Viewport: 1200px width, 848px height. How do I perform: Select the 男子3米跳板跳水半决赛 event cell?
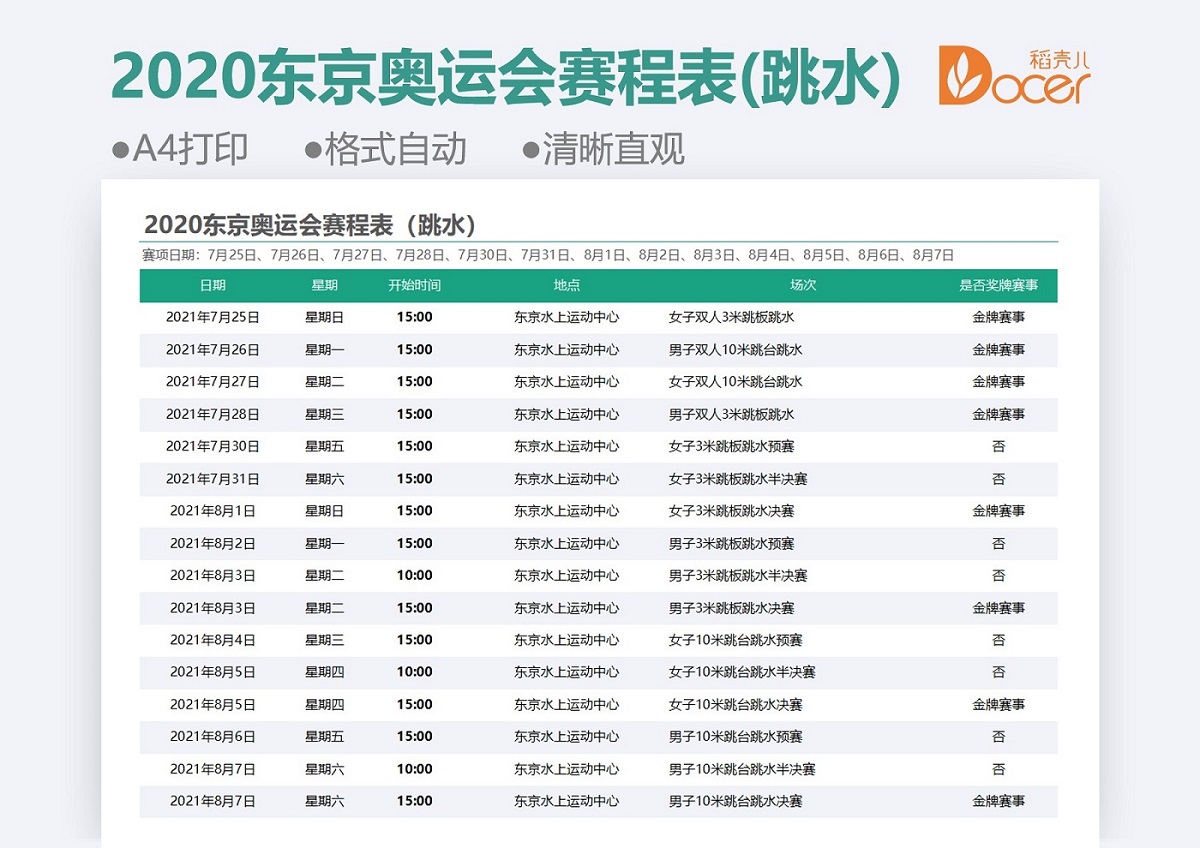[x=737, y=575]
